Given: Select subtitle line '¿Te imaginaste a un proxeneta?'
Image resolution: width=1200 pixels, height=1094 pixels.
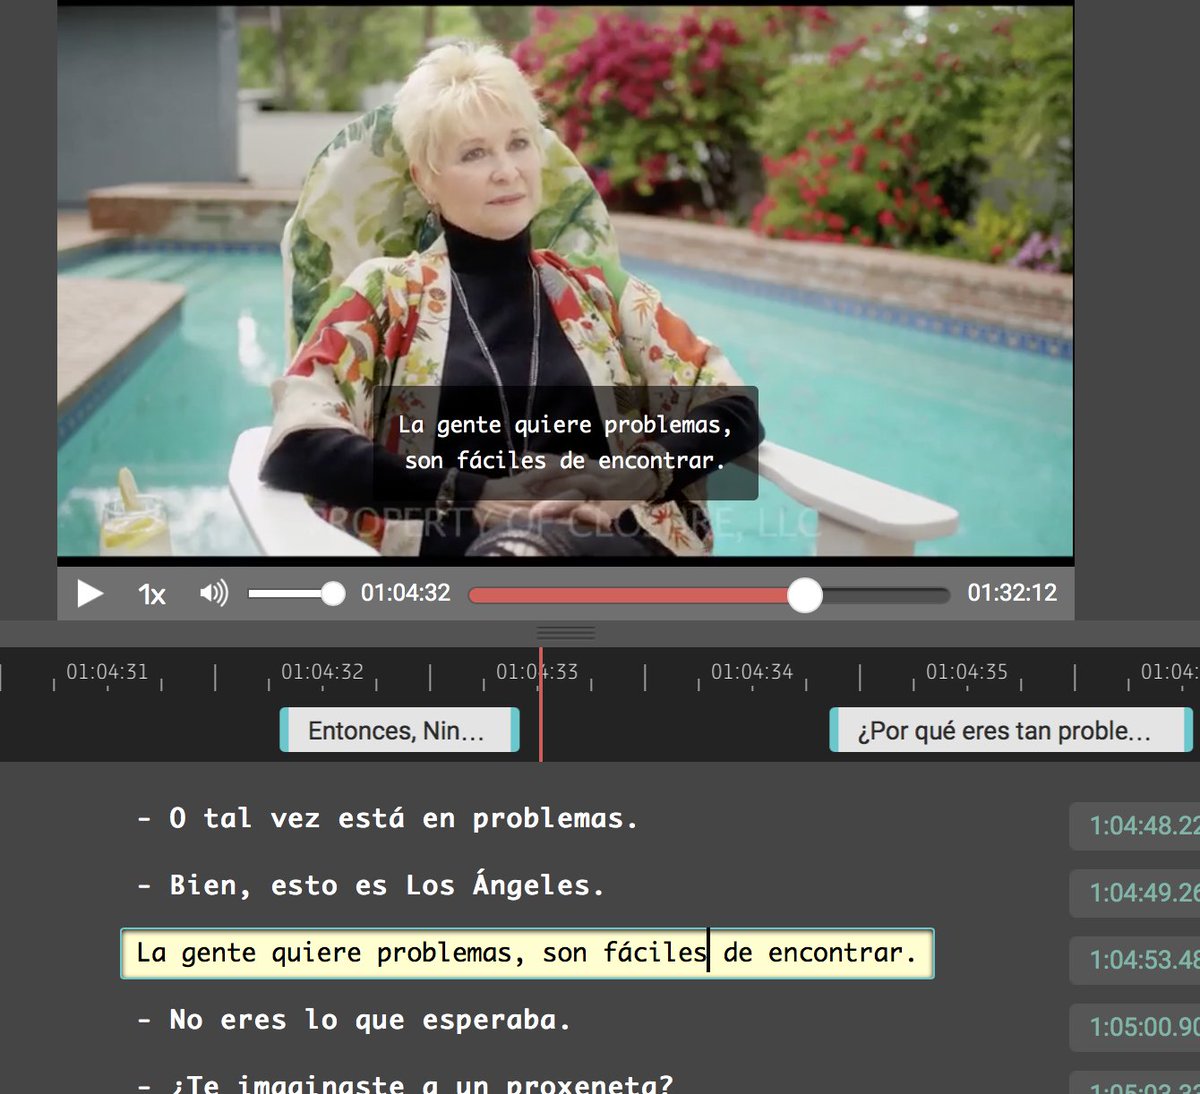Looking at the screenshot, I should [x=405, y=1084].
